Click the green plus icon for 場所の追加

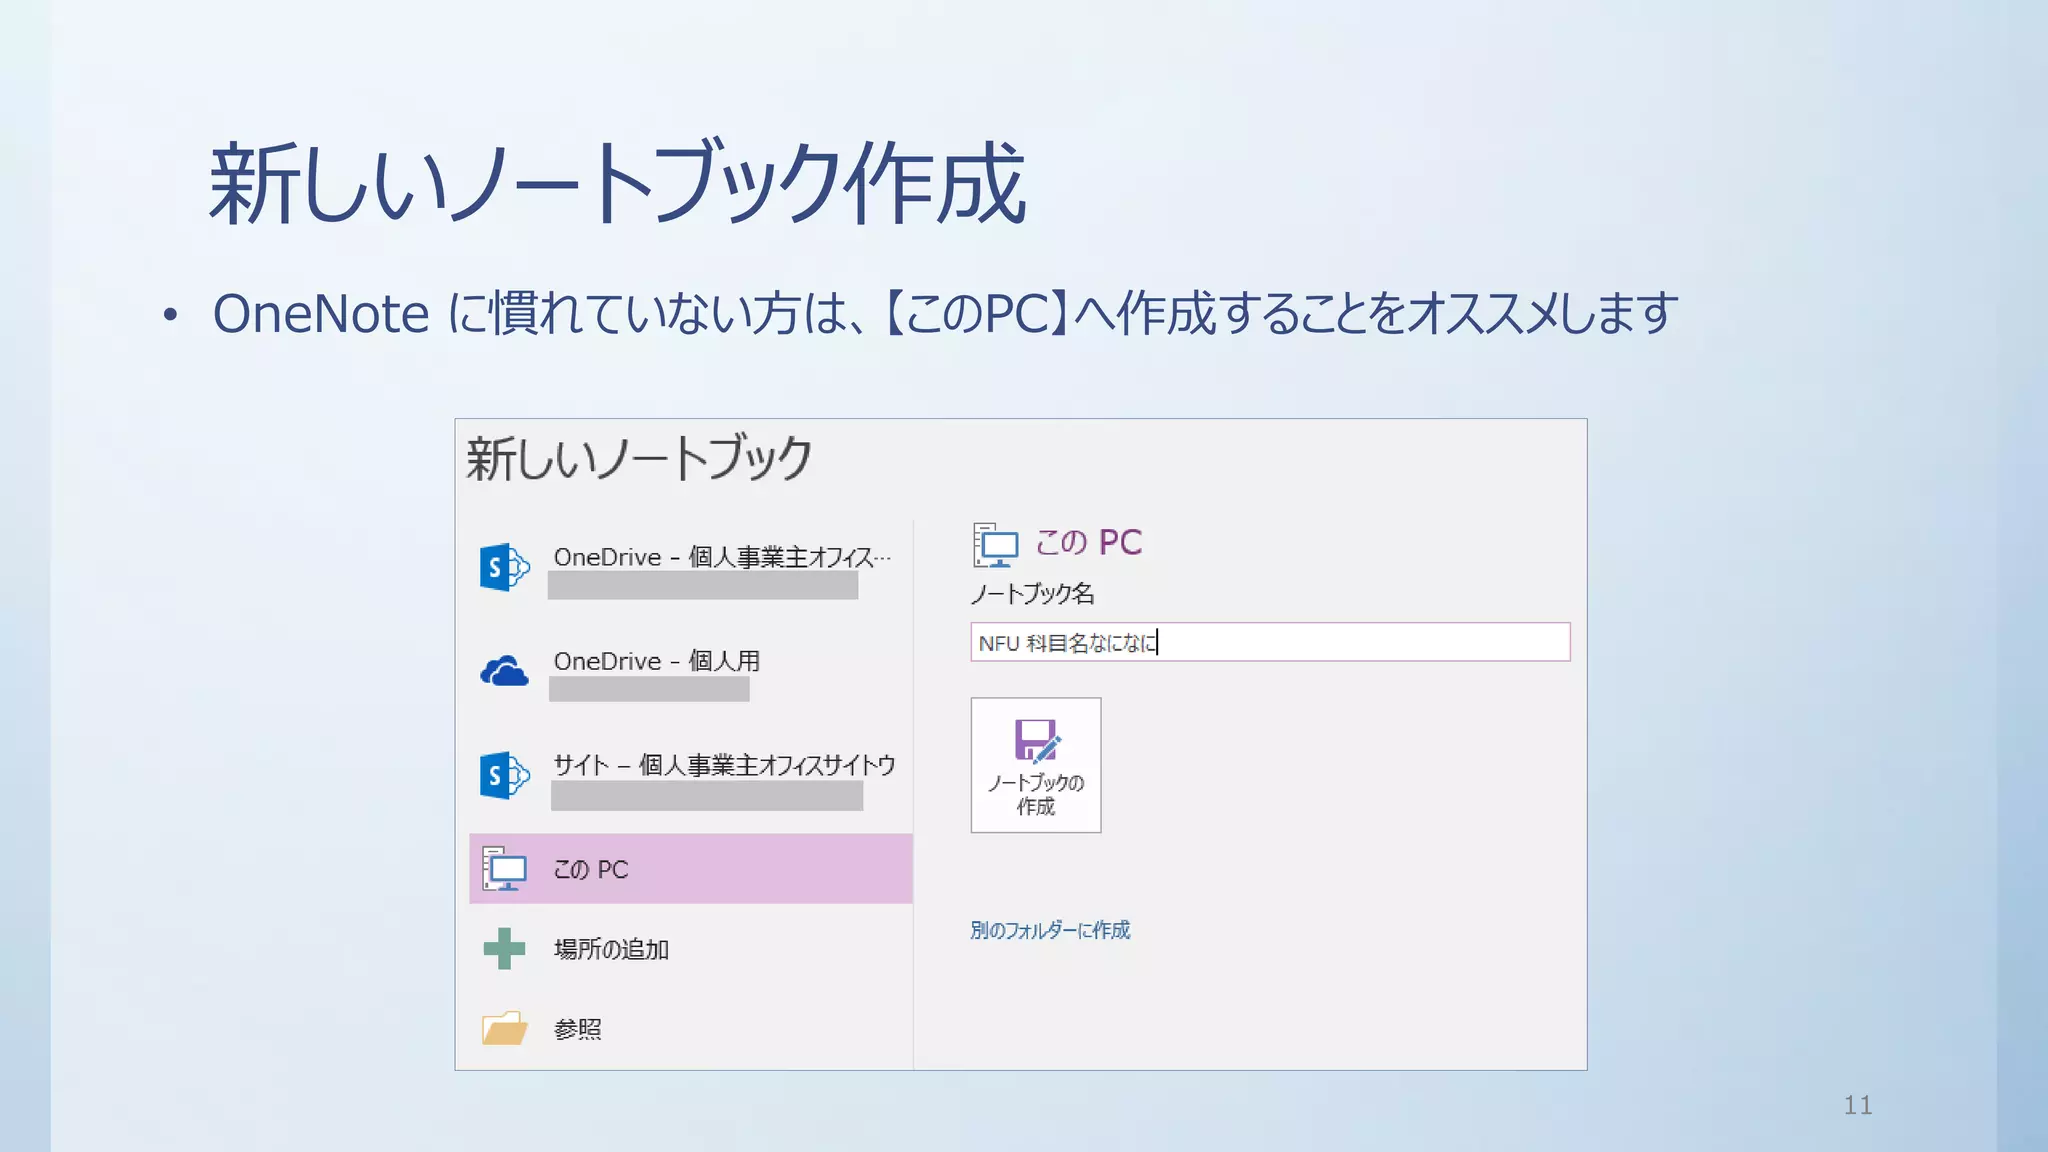tap(504, 949)
